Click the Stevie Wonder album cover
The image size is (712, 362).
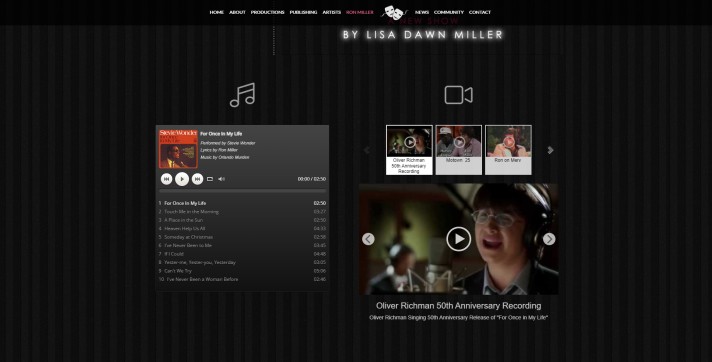pos(178,149)
